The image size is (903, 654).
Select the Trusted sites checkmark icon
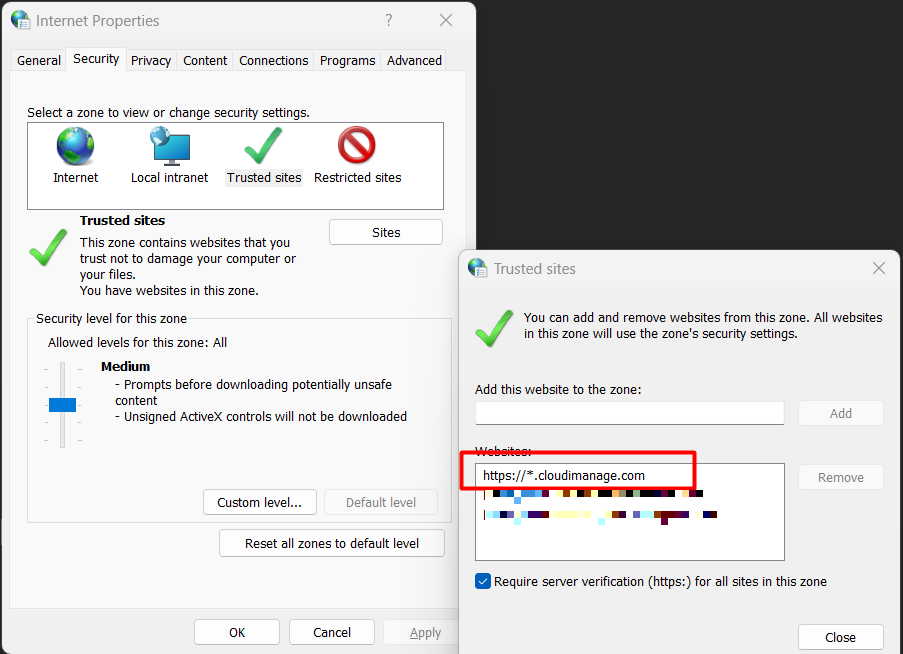point(264,147)
